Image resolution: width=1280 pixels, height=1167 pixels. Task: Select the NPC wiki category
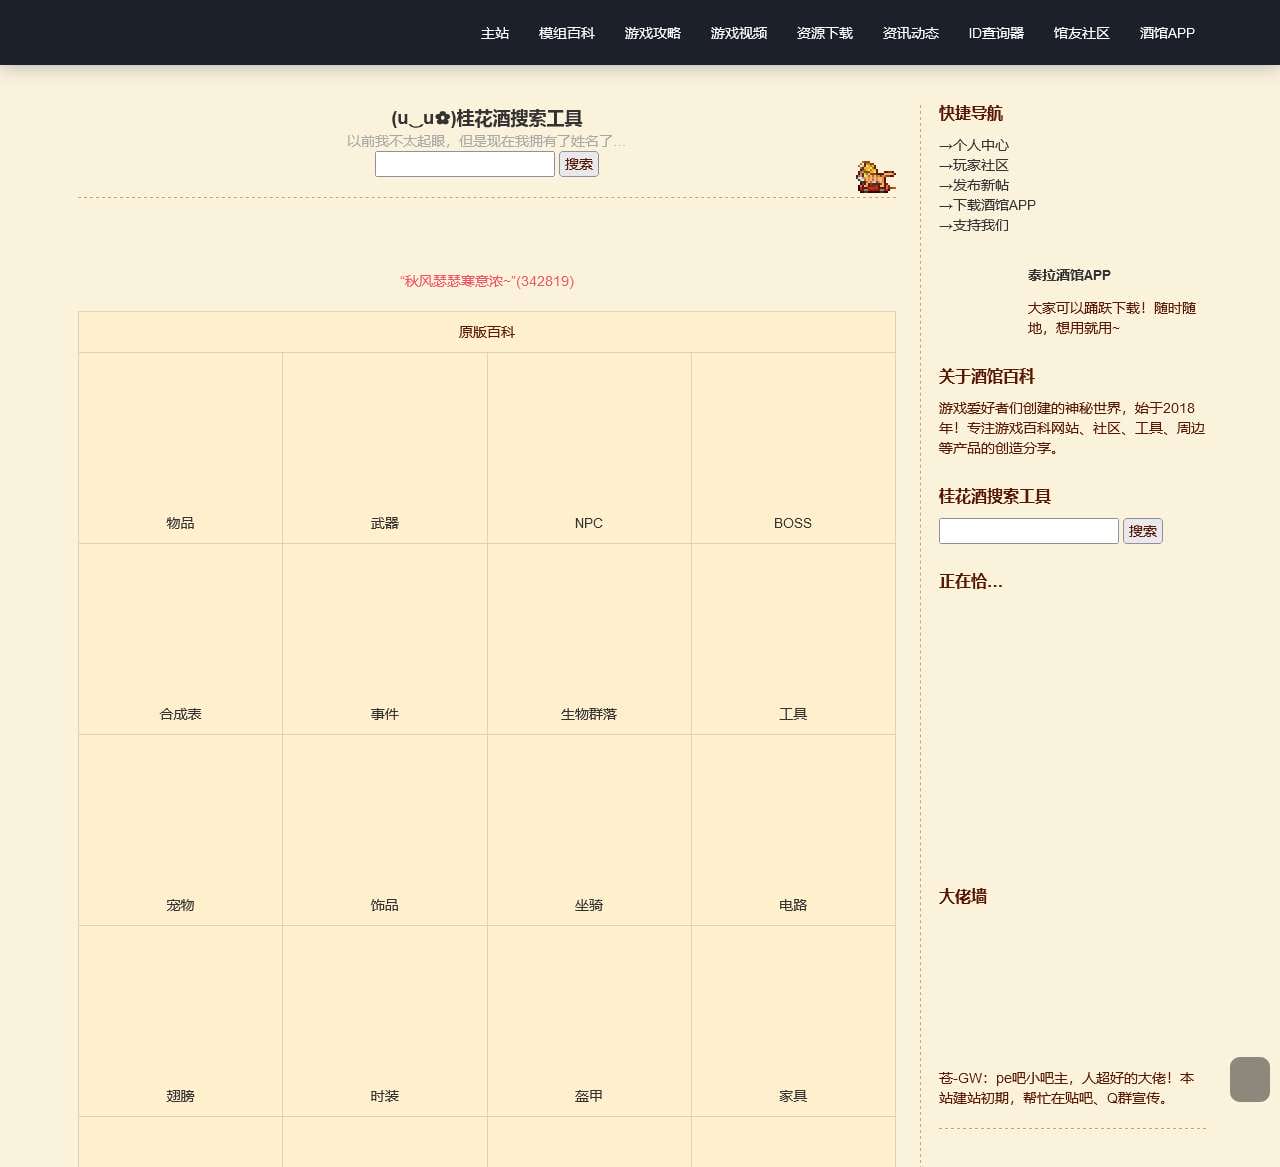(589, 447)
